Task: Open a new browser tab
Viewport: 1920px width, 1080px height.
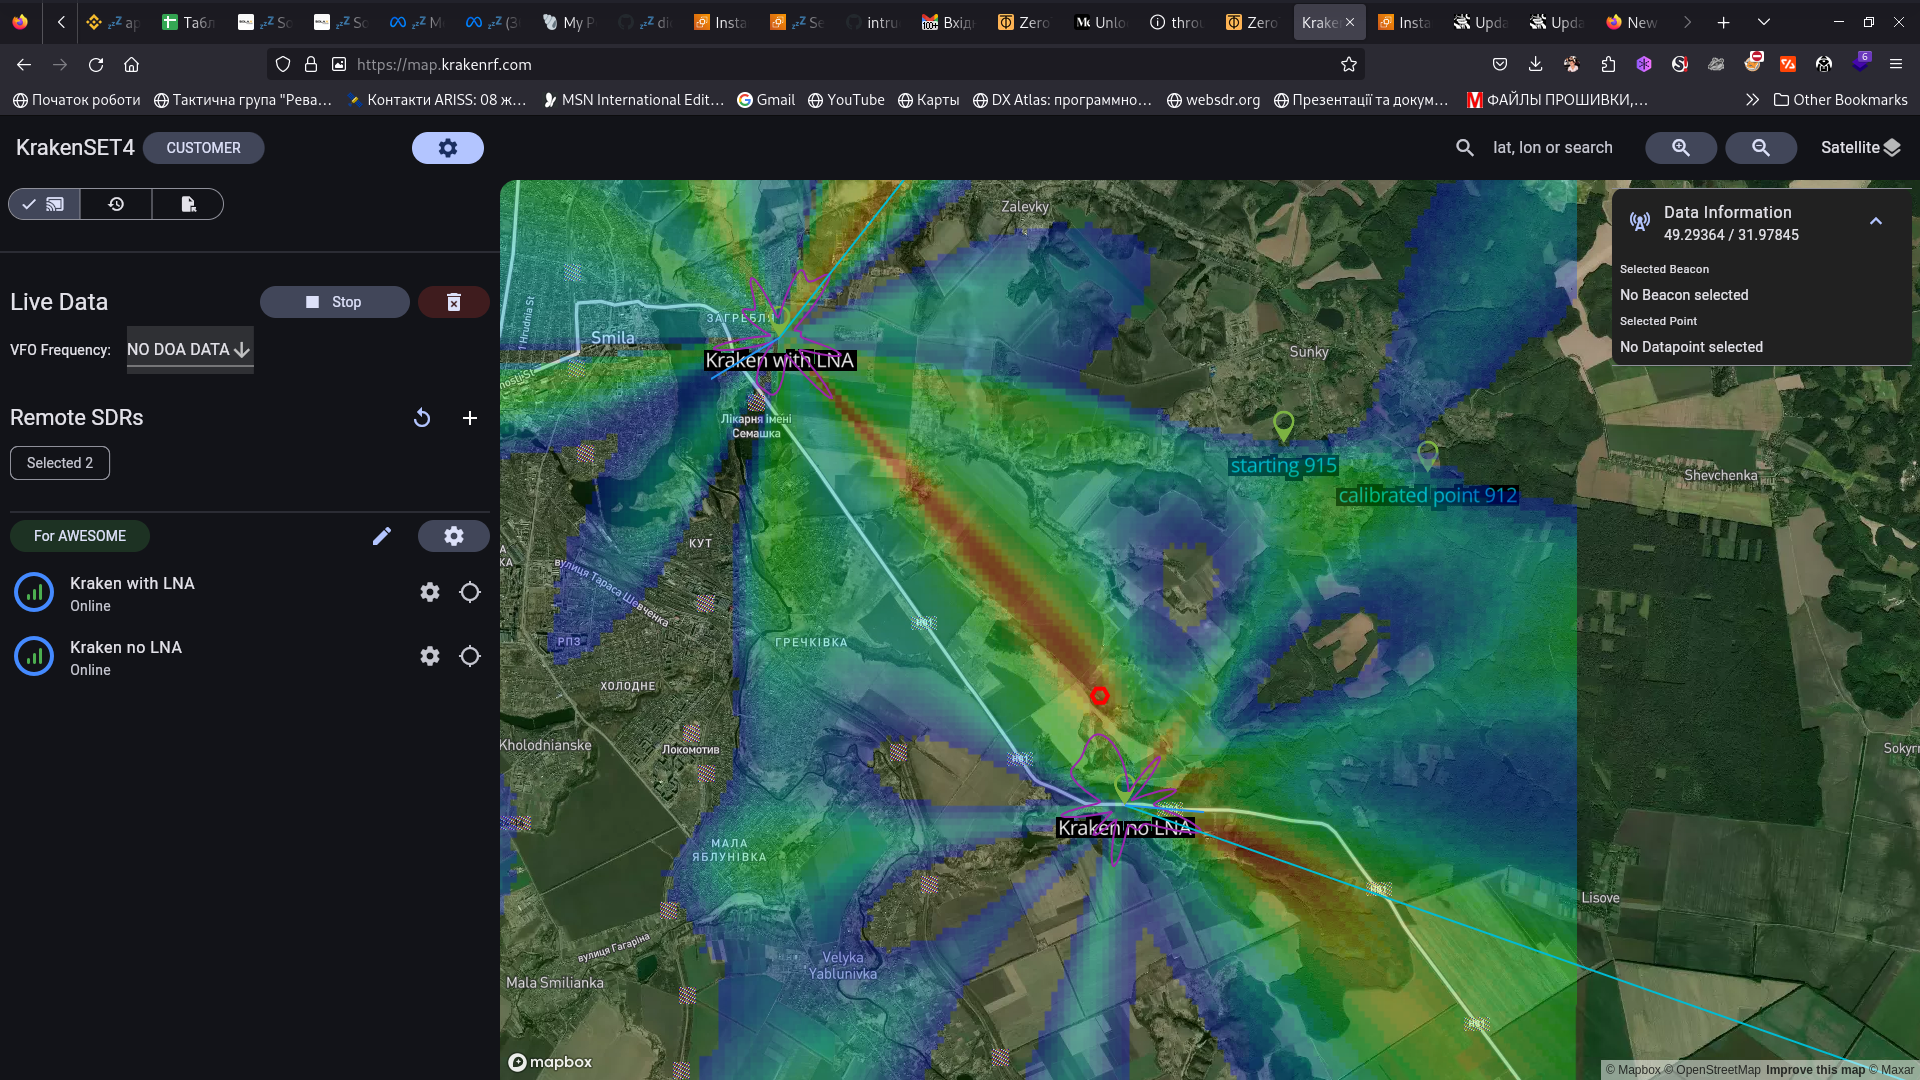Action: [x=1723, y=22]
